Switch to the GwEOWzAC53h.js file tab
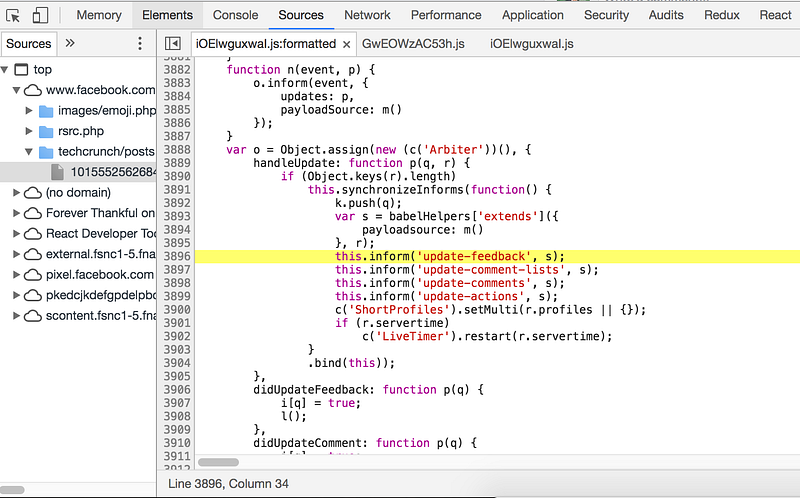The width and height of the screenshot is (800, 498). [x=413, y=44]
